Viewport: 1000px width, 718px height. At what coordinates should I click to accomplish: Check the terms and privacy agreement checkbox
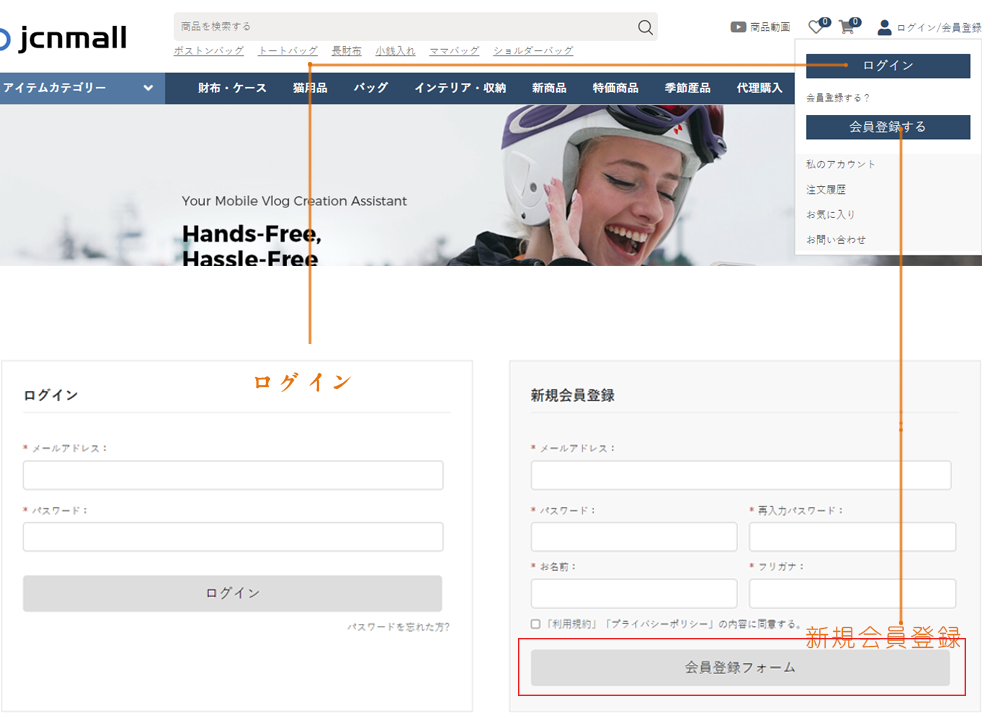(536, 624)
